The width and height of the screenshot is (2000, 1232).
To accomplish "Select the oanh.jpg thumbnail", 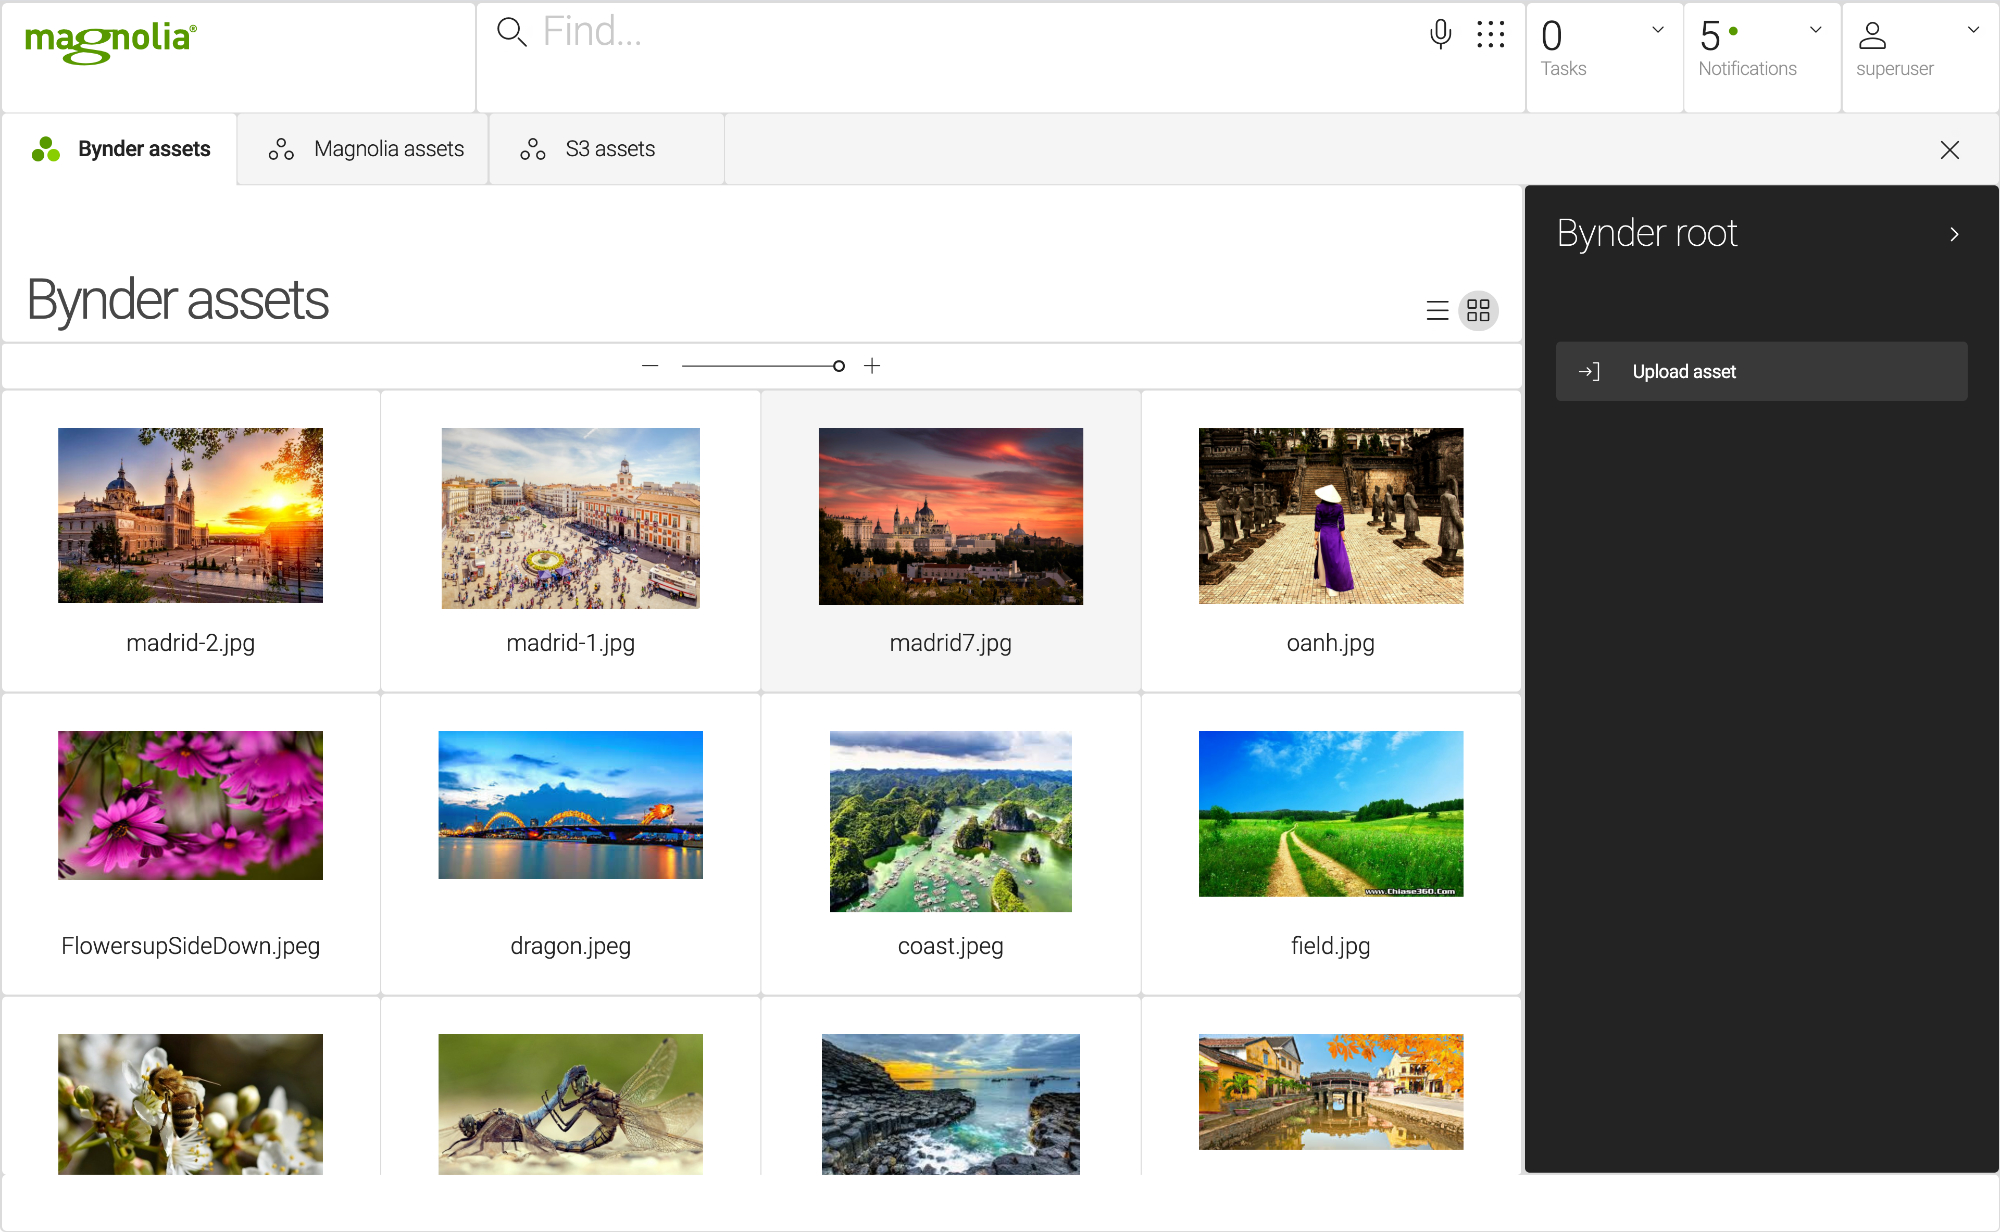I will (x=1330, y=516).
